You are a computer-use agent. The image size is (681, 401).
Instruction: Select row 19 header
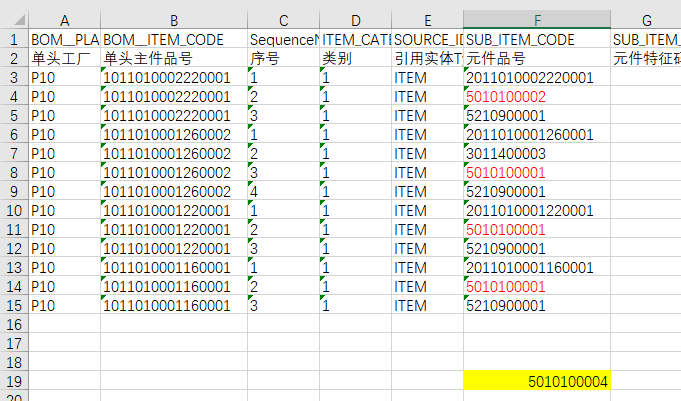coord(14,381)
